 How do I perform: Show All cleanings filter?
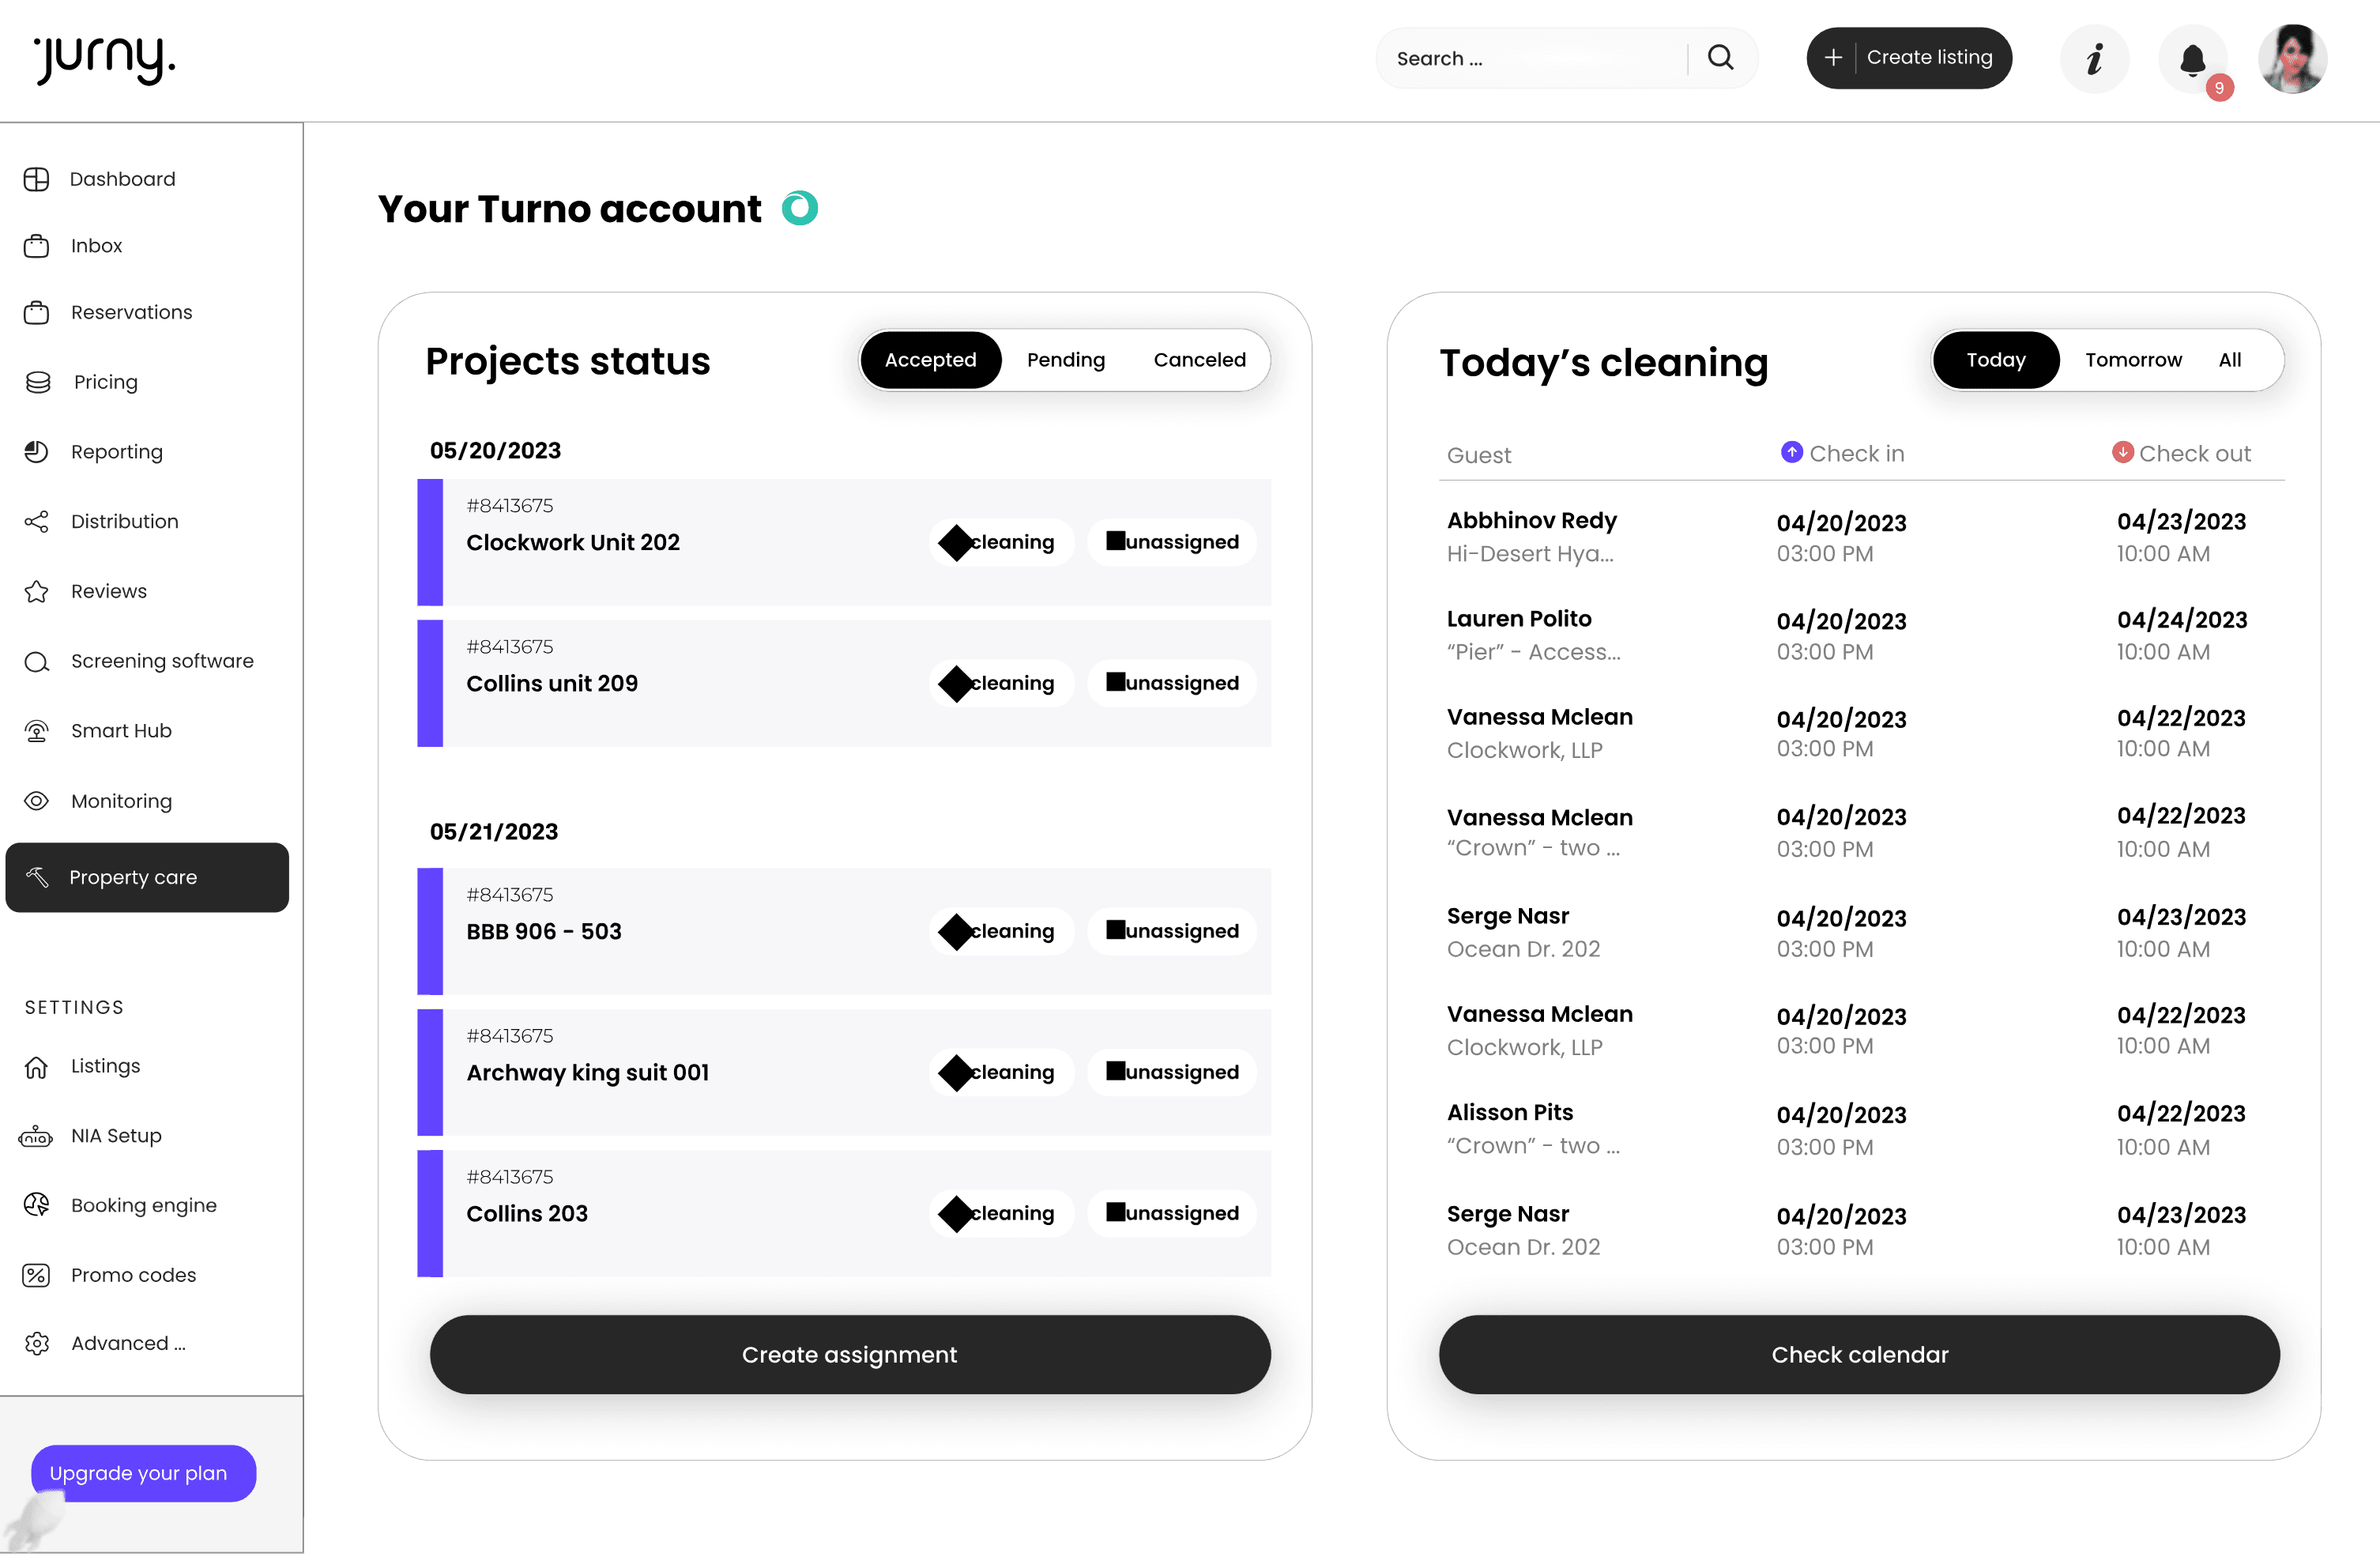click(2229, 360)
